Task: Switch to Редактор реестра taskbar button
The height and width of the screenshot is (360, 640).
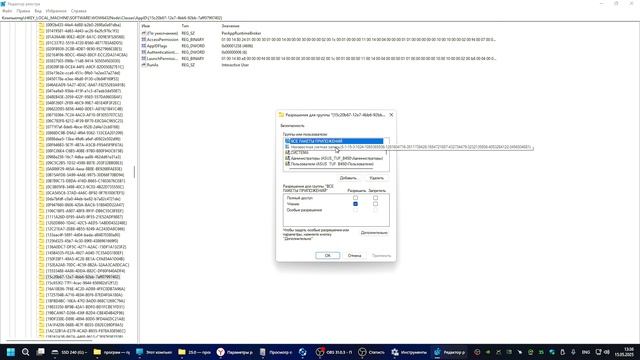Action: point(449,352)
